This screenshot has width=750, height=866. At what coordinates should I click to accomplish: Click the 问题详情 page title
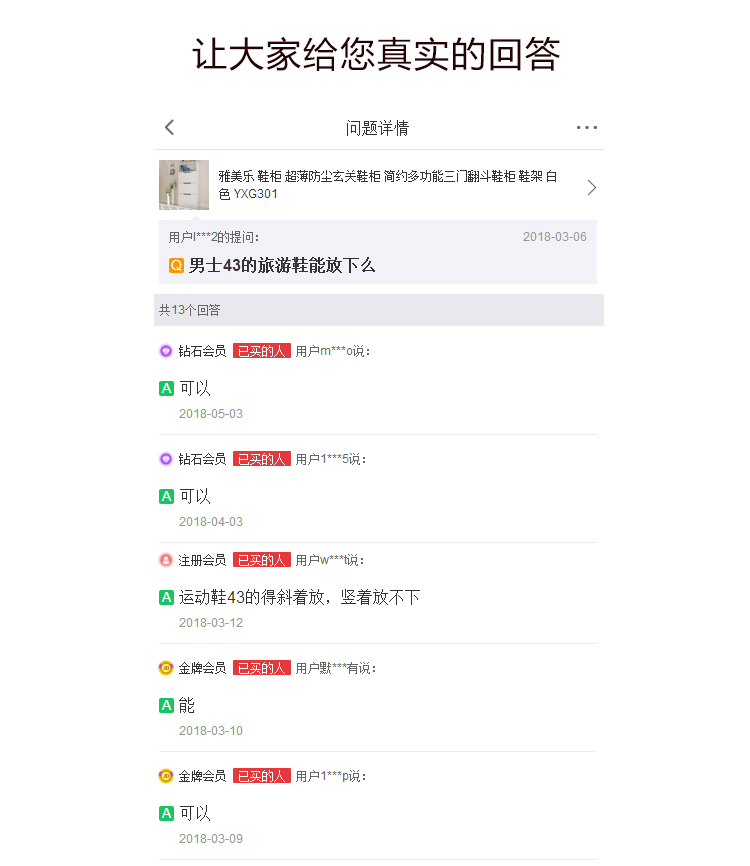tap(377, 128)
